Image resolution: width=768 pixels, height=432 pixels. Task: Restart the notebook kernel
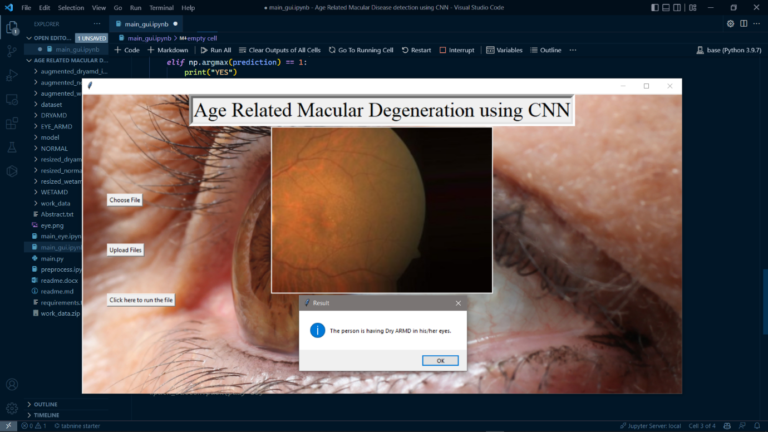(x=416, y=50)
